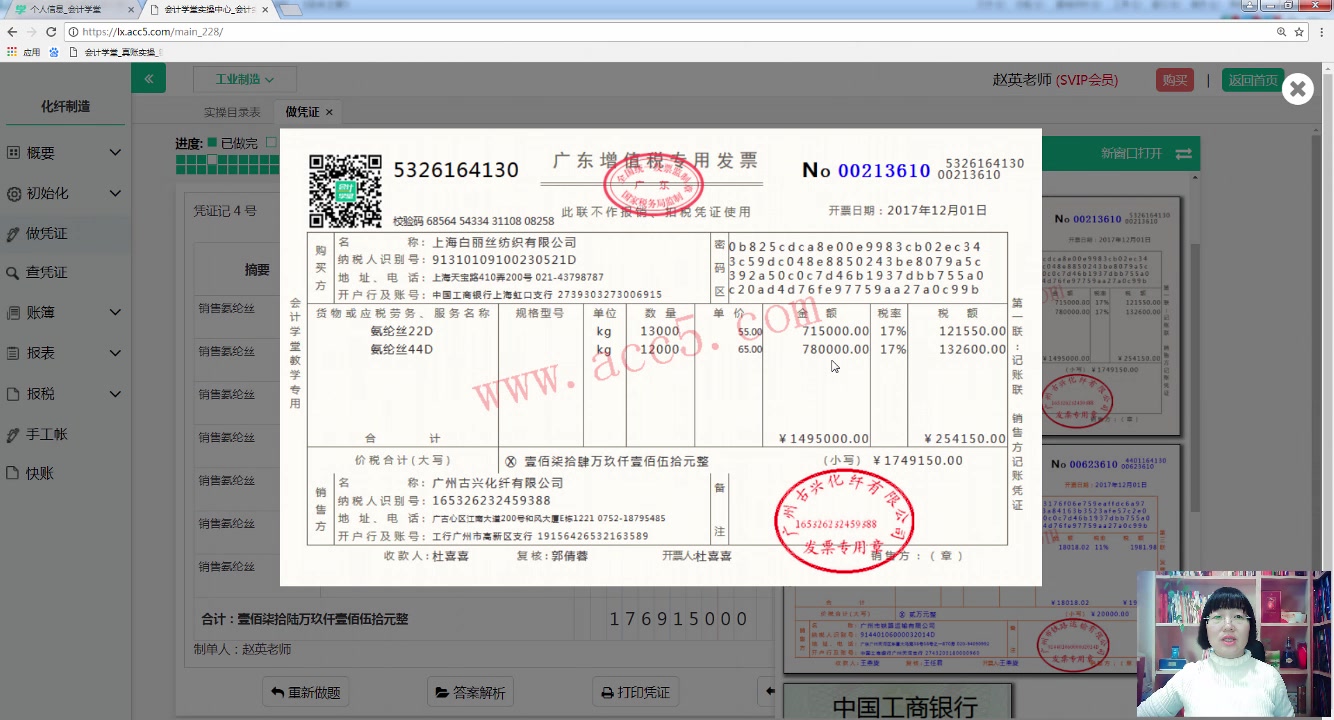
Task: Close the 个人信息_会计学堂 browser tab
Action: tap(130, 9)
